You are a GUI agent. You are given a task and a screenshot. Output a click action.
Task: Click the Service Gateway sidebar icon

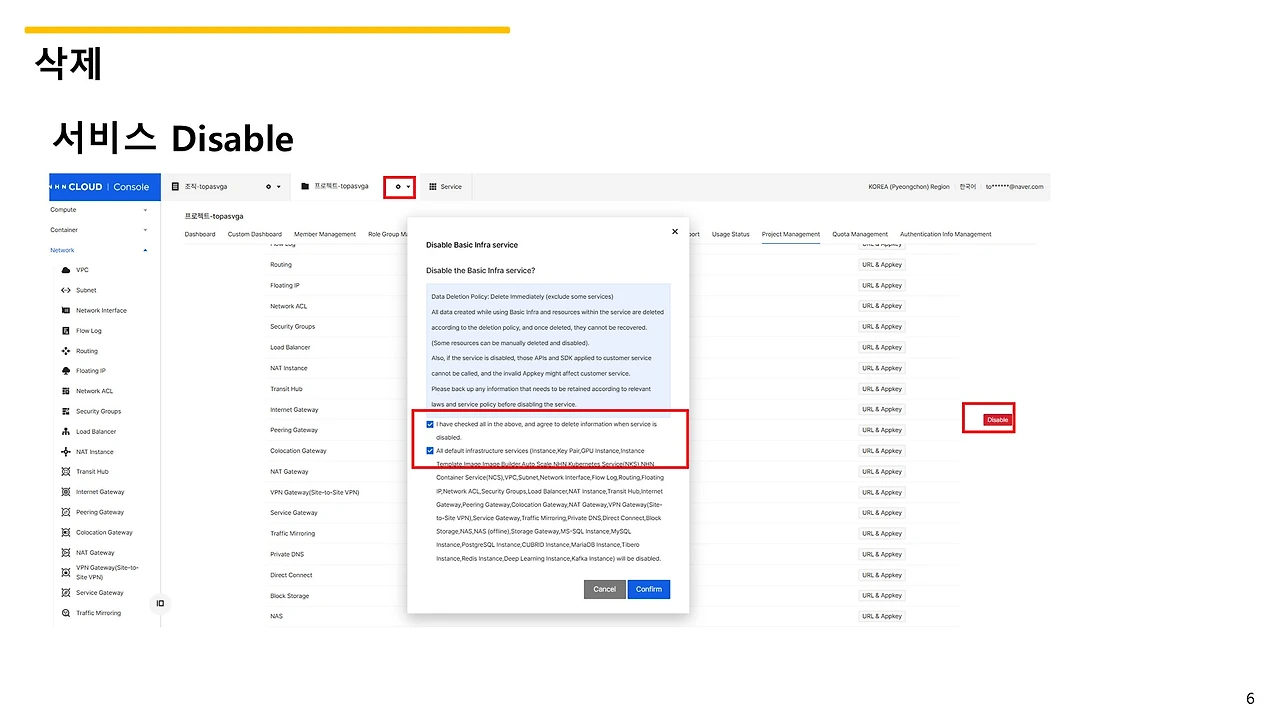click(66, 593)
